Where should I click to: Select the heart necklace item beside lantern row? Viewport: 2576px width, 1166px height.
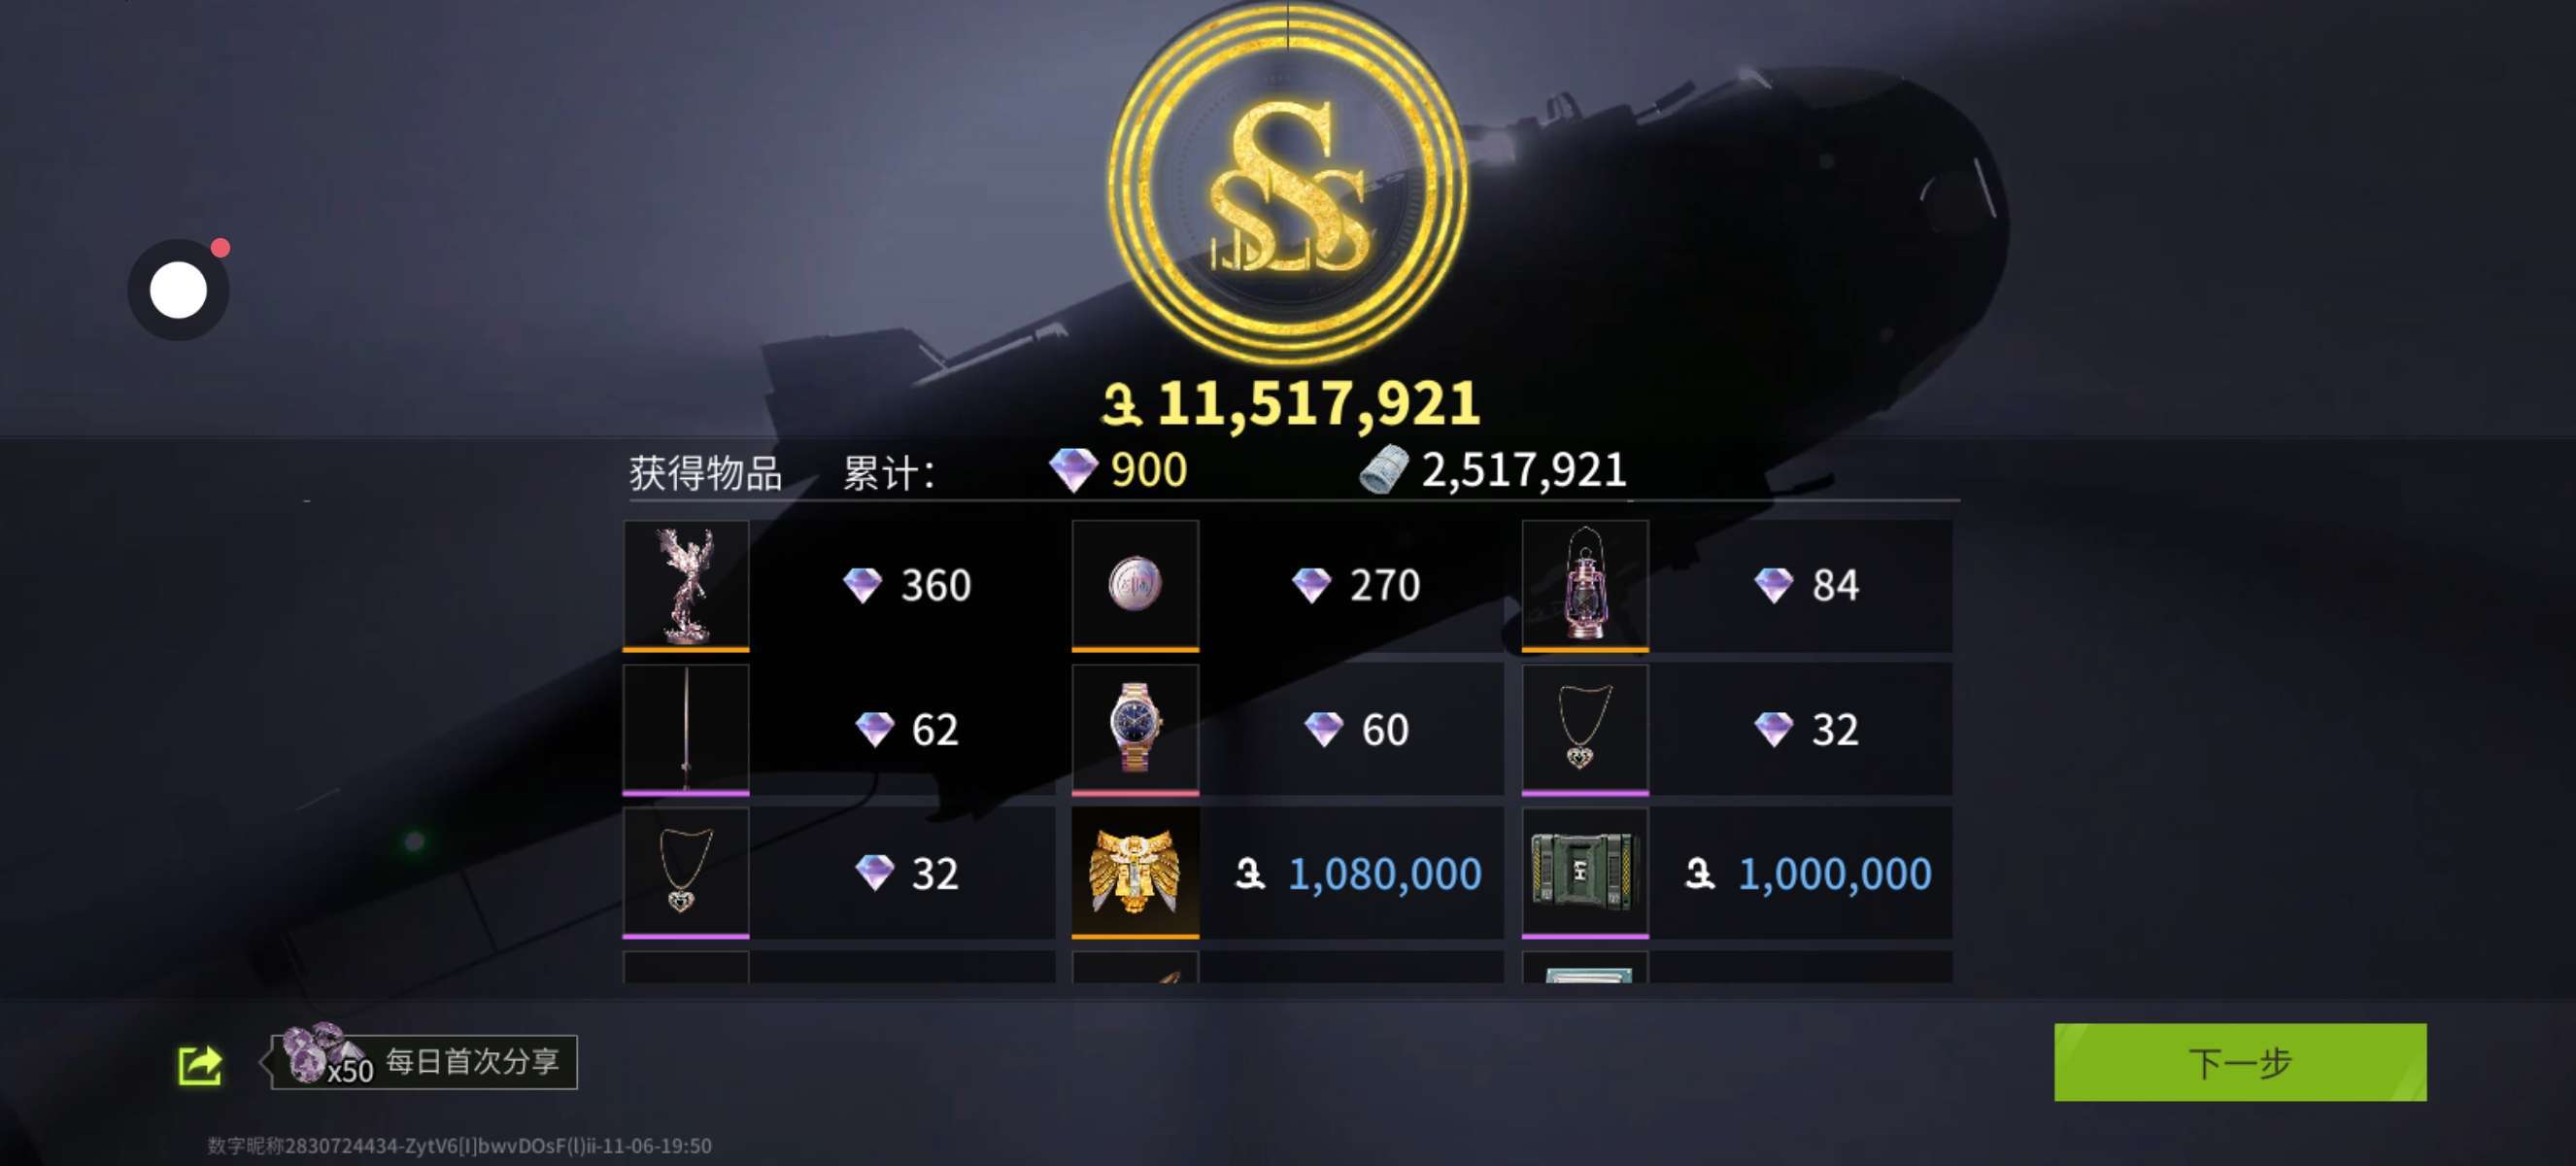tap(1585, 730)
